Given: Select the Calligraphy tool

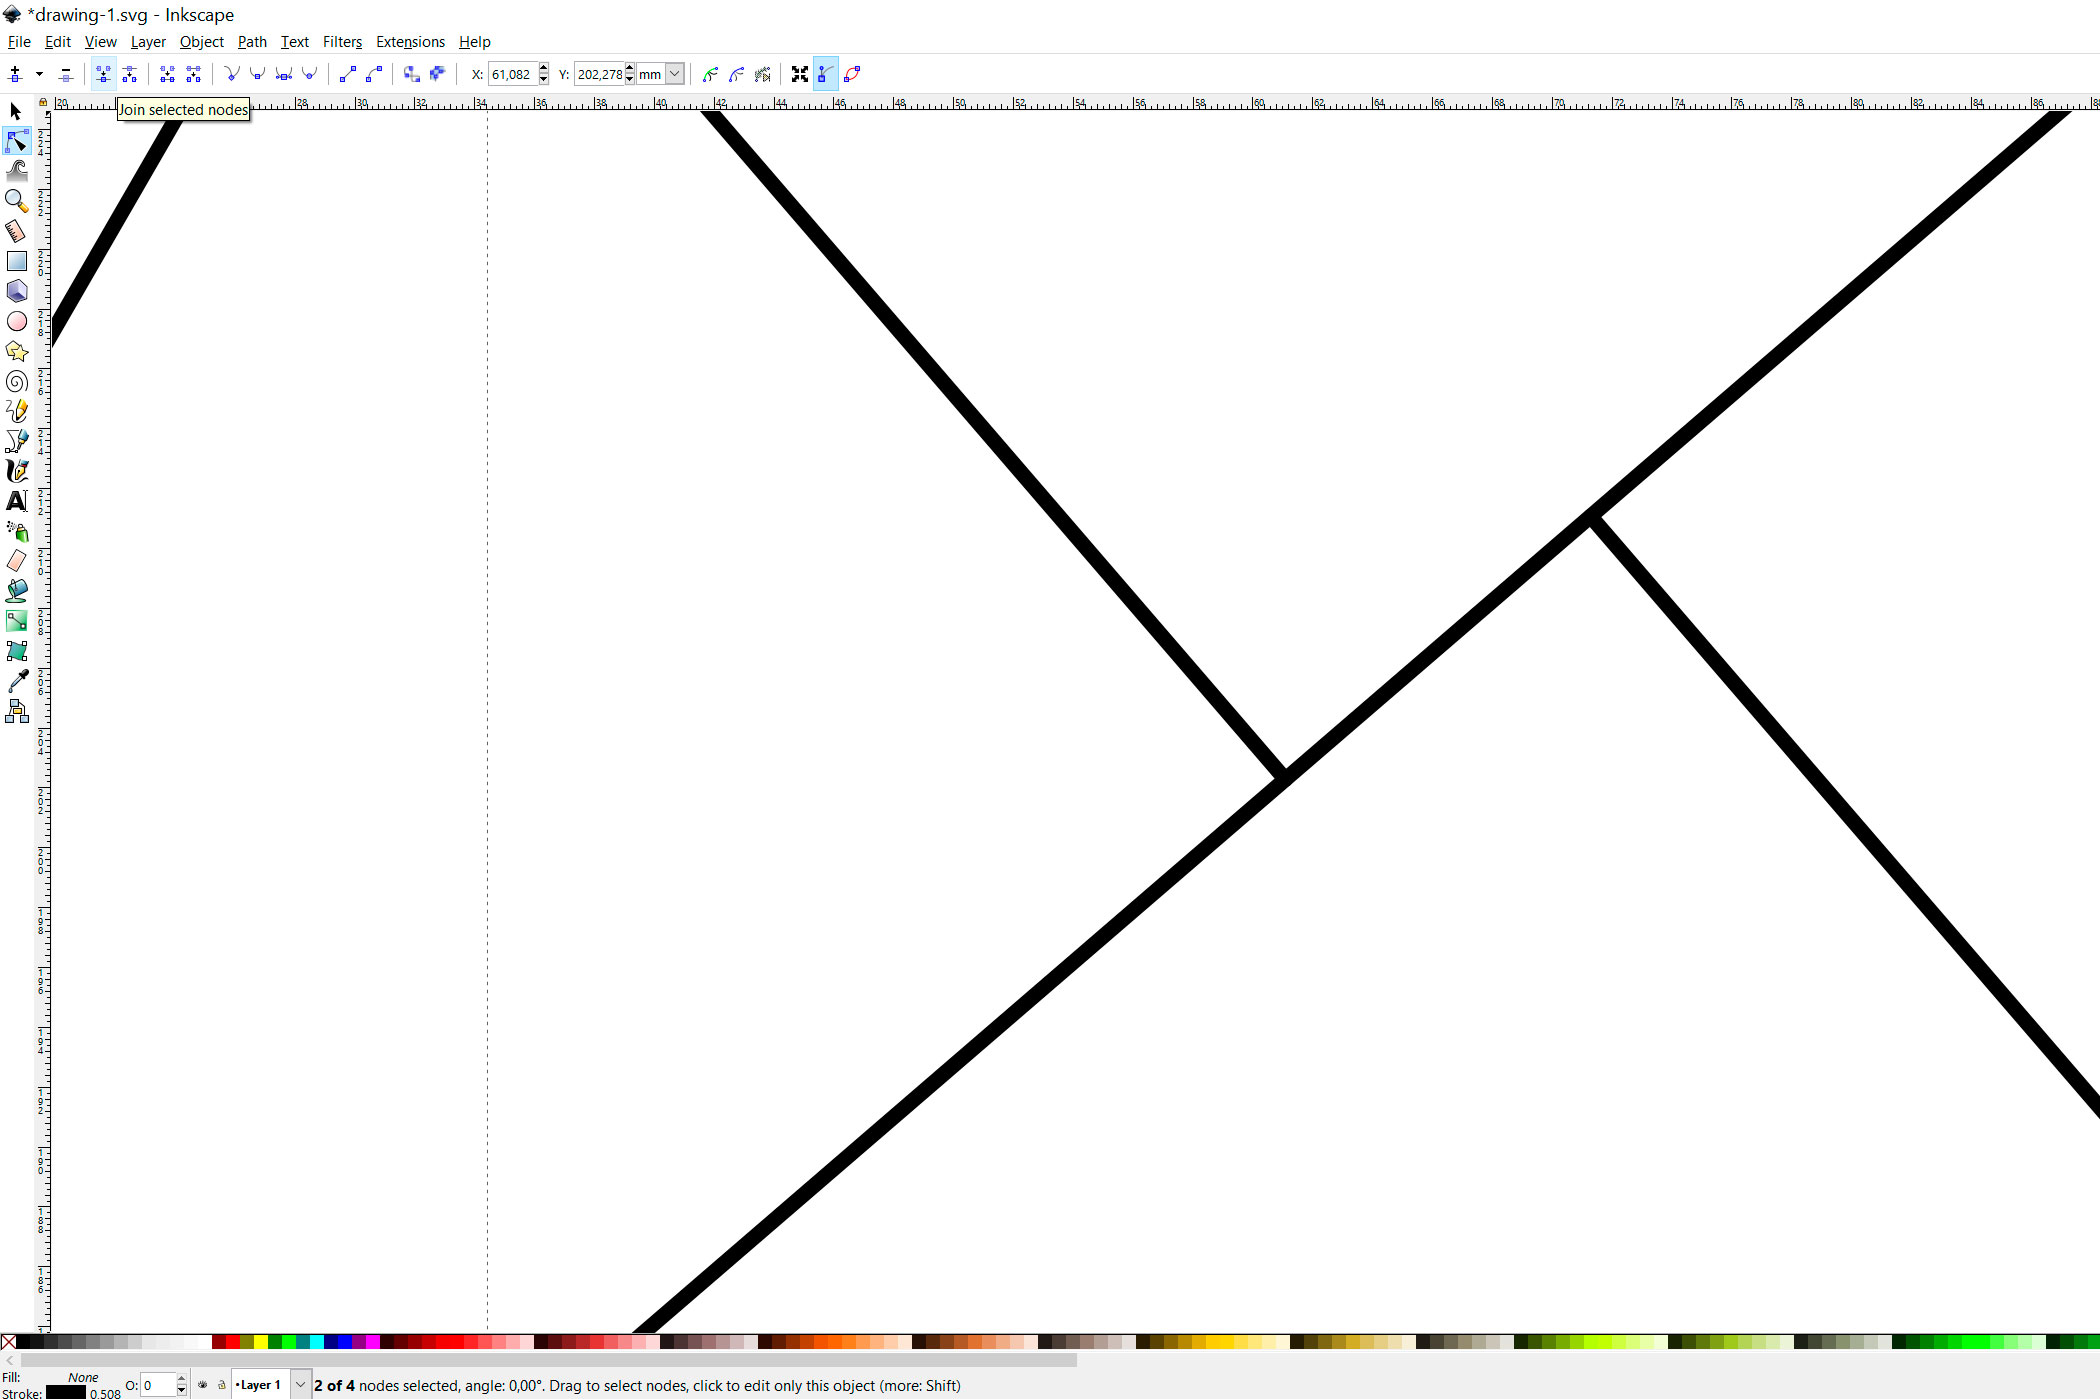Looking at the screenshot, I should (16, 471).
